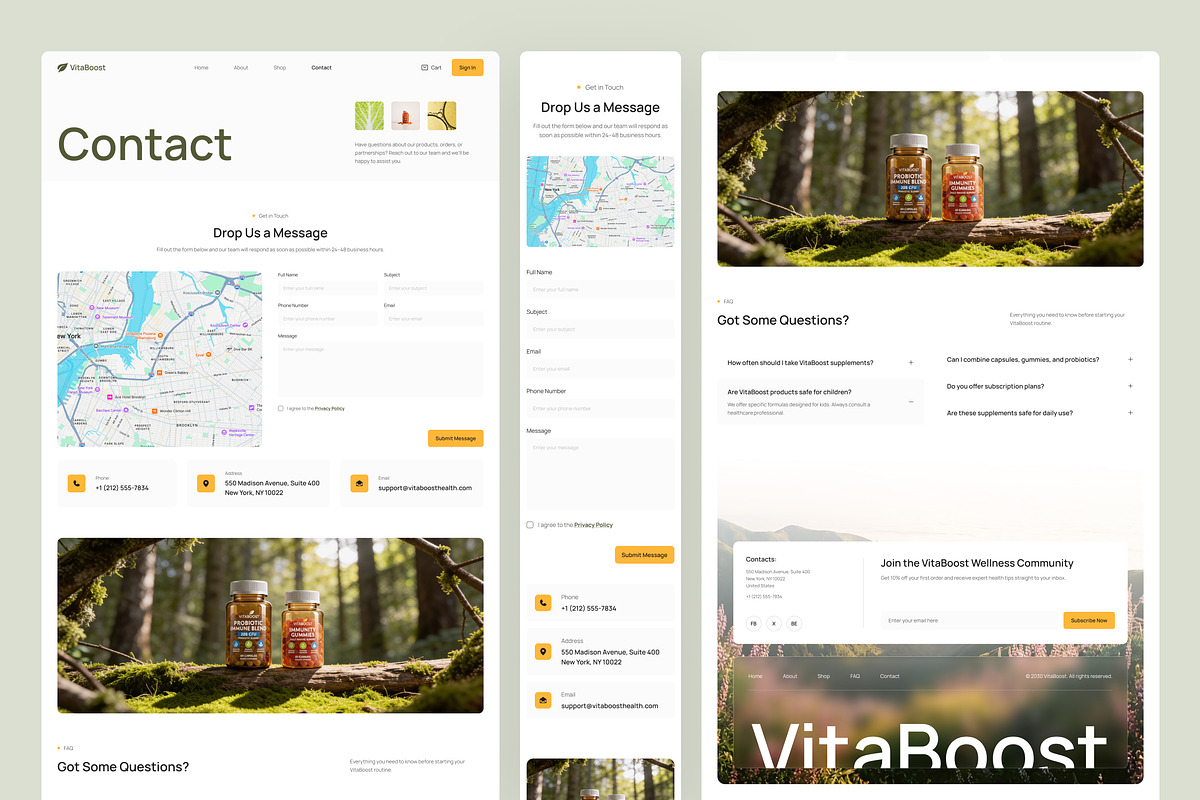Click 'Join the VitaBoost Wellness Community' heading
This screenshot has height=800, width=1200.
[x=977, y=563]
